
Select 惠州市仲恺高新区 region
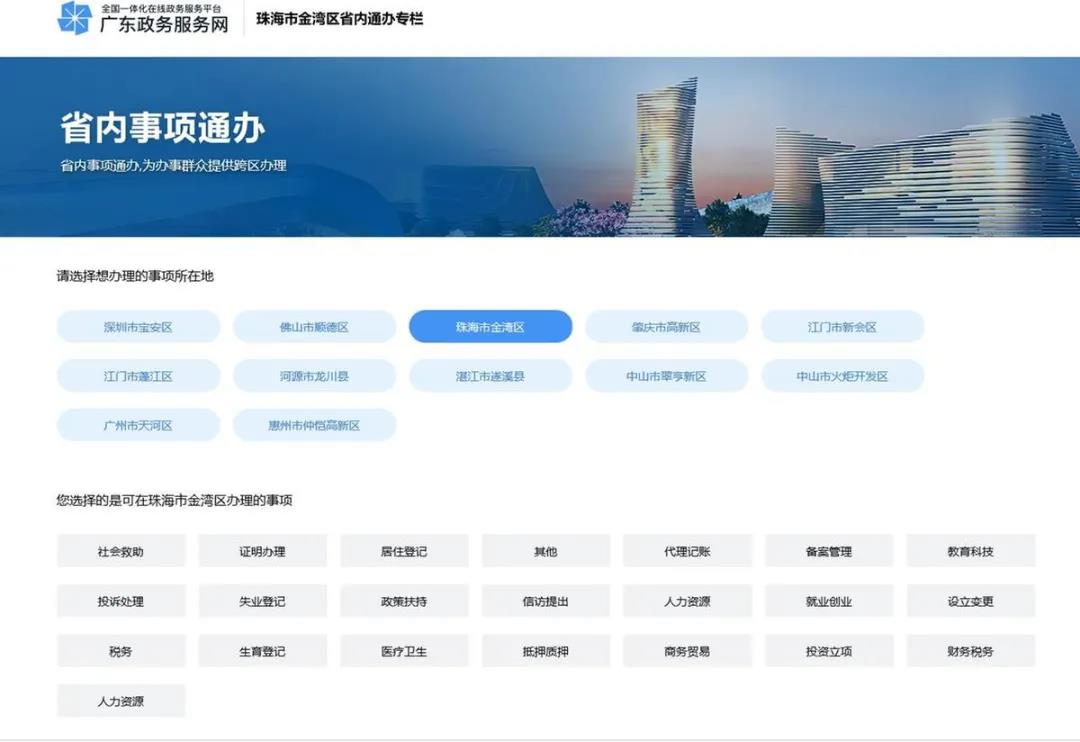314,425
